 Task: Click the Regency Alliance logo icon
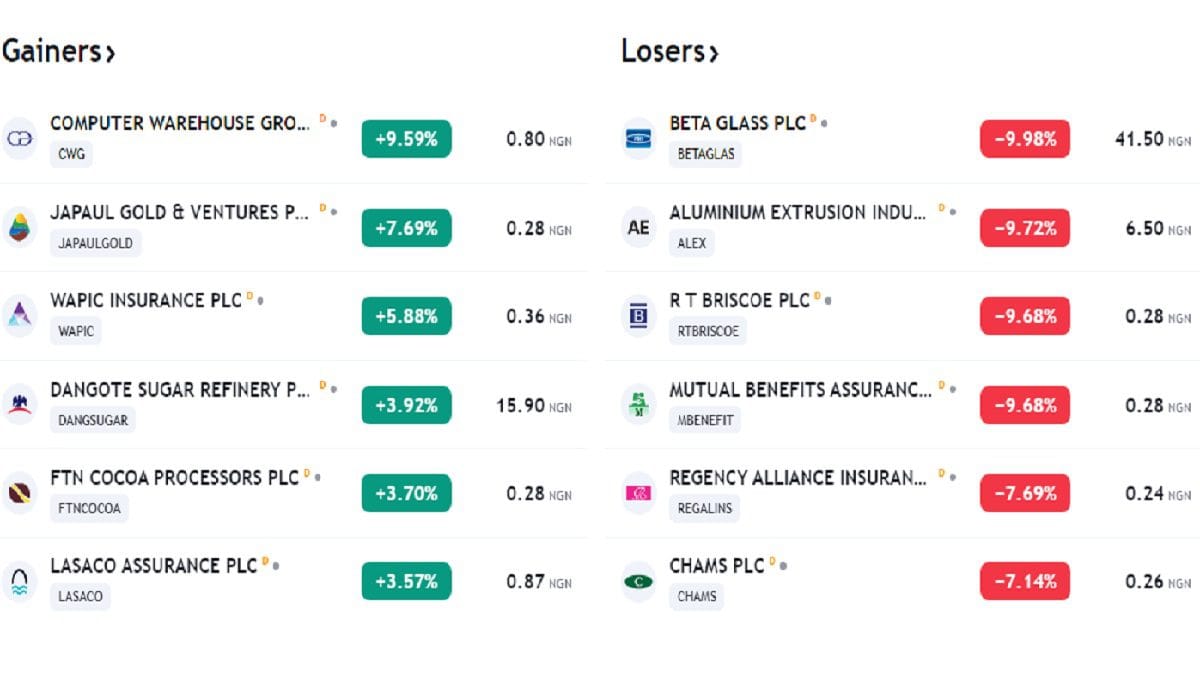point(638,493)
